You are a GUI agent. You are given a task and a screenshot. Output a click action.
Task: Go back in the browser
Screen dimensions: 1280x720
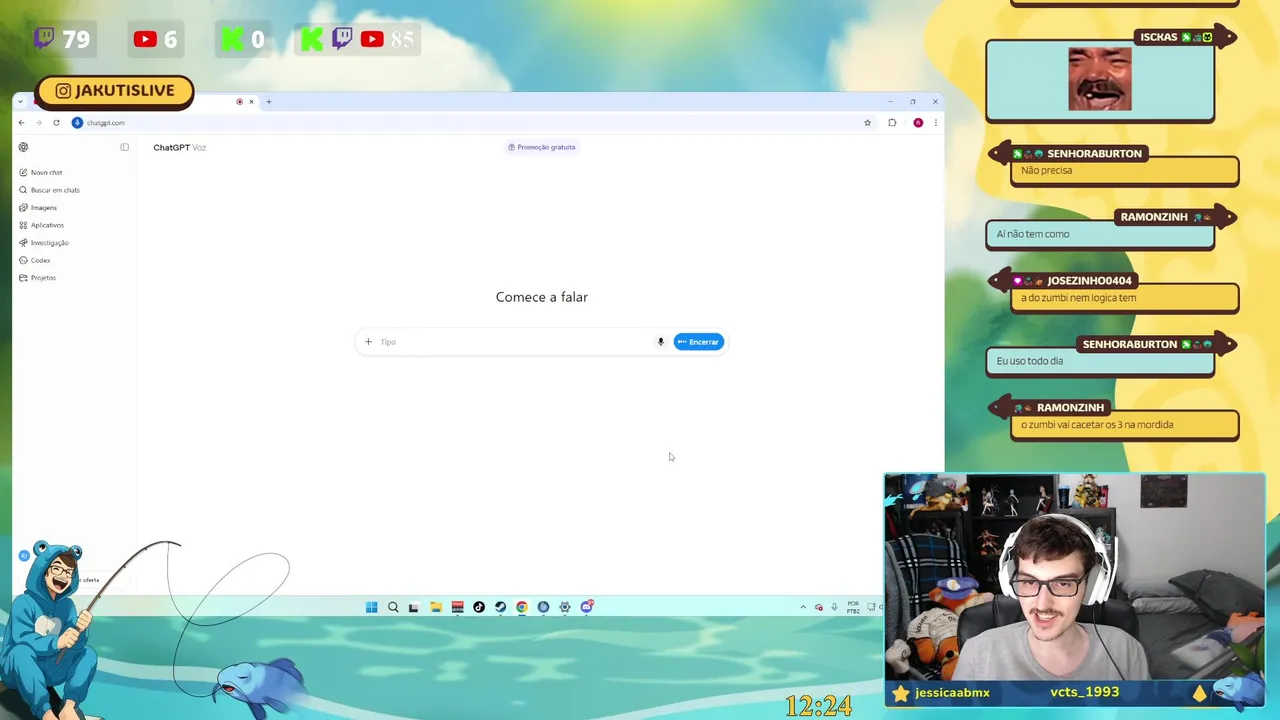[21, 123]
